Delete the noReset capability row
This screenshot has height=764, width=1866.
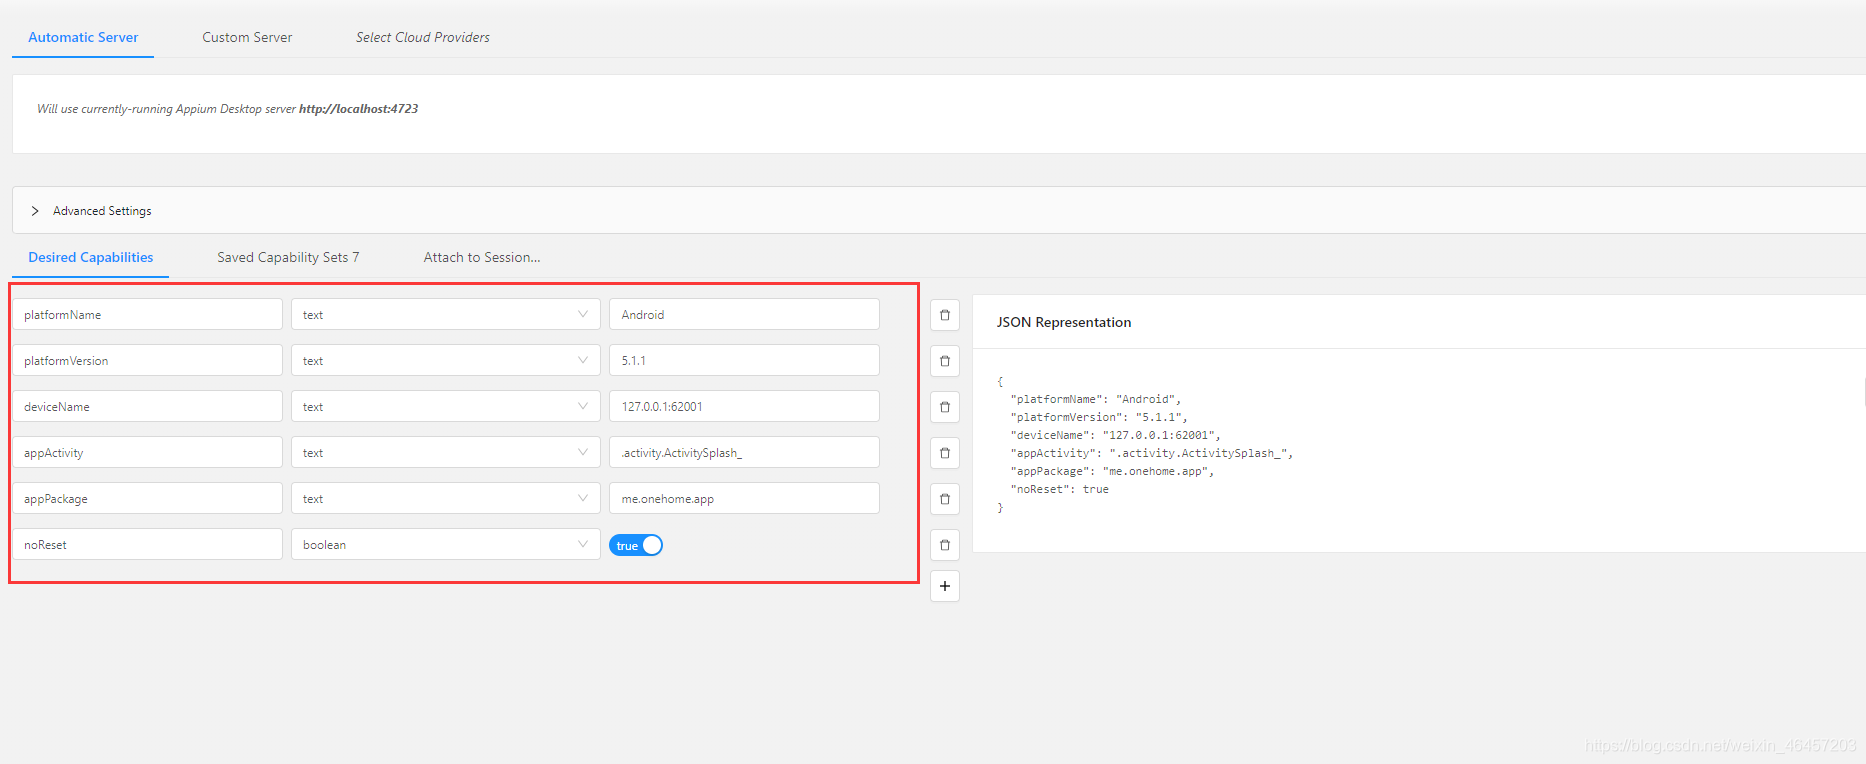click(x=945, y=545)
